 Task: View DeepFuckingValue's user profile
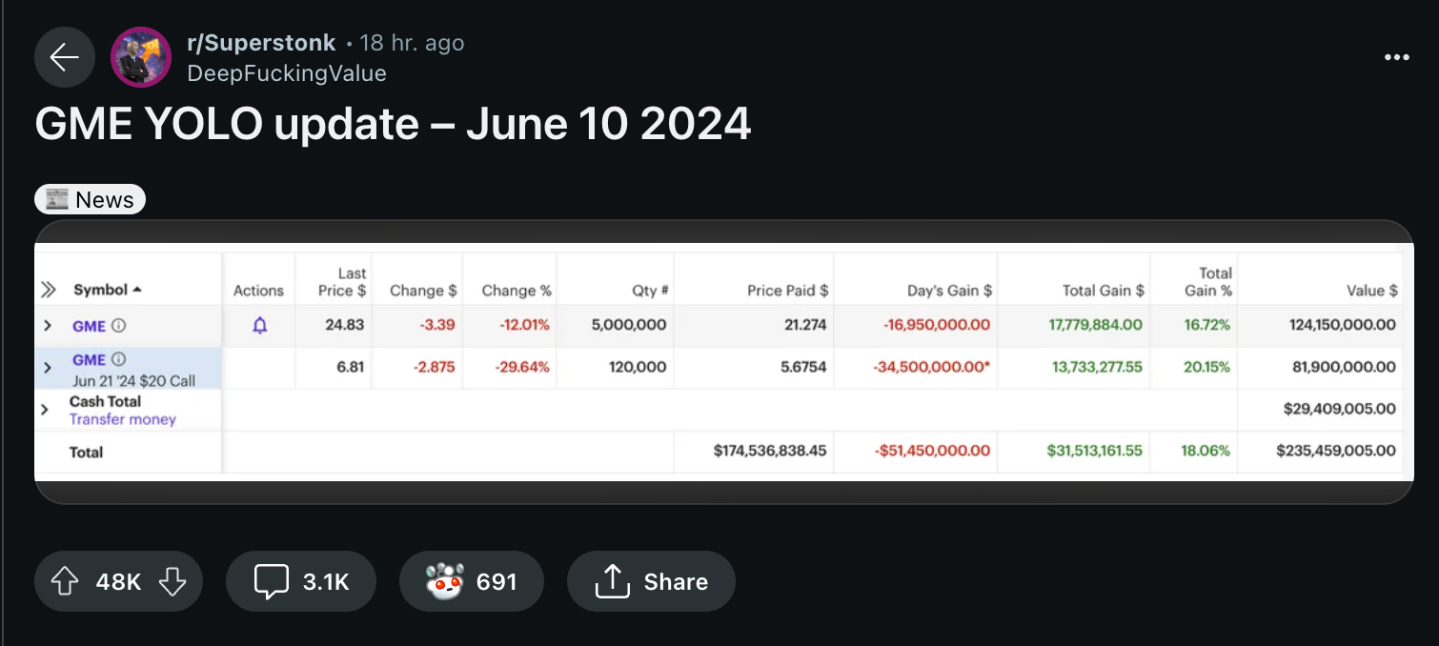[x=286, y=73]
